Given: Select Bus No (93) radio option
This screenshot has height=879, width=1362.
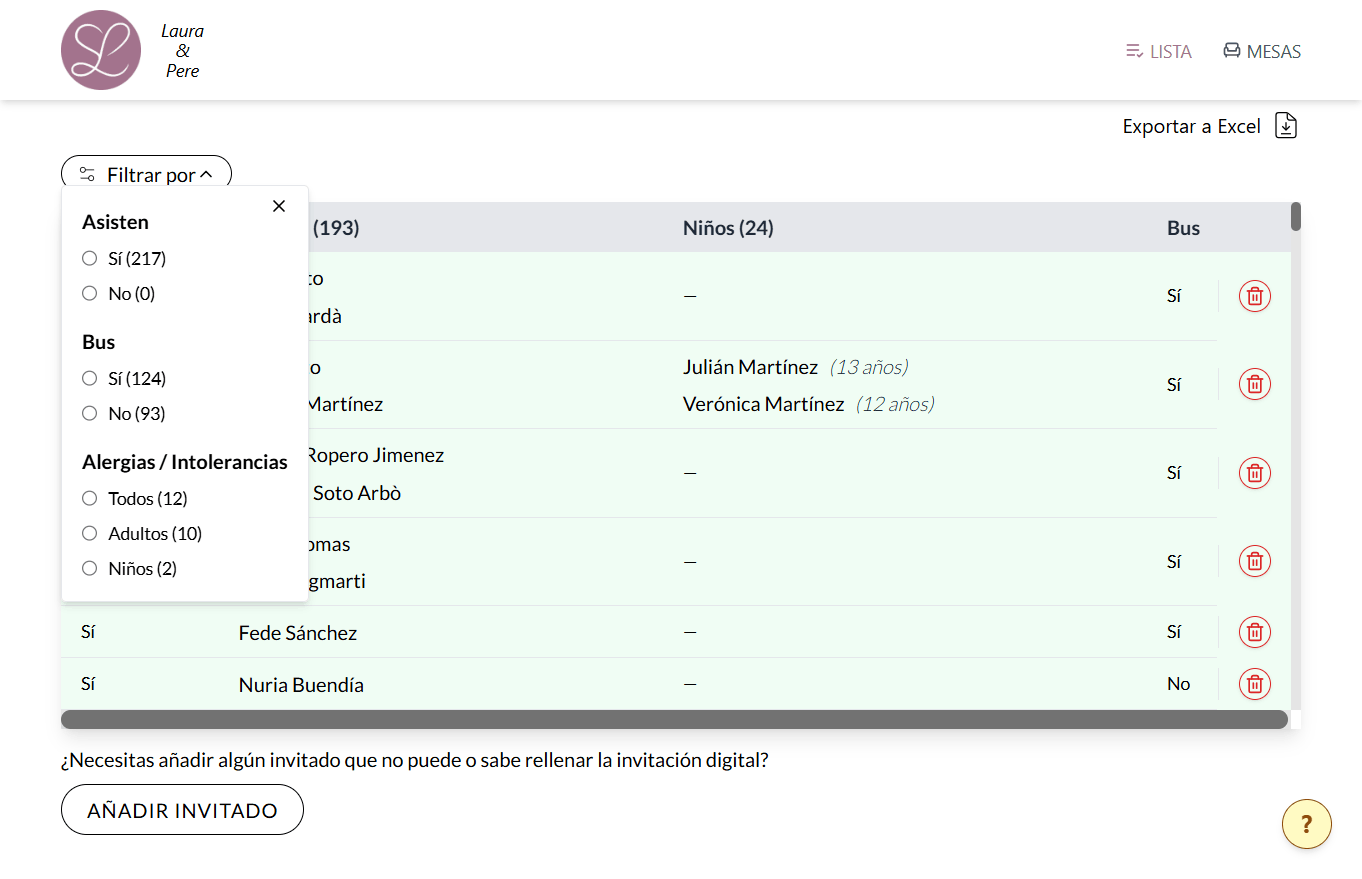Looking at the screenshot, I should pyautogui.click(x=90, y=413).
